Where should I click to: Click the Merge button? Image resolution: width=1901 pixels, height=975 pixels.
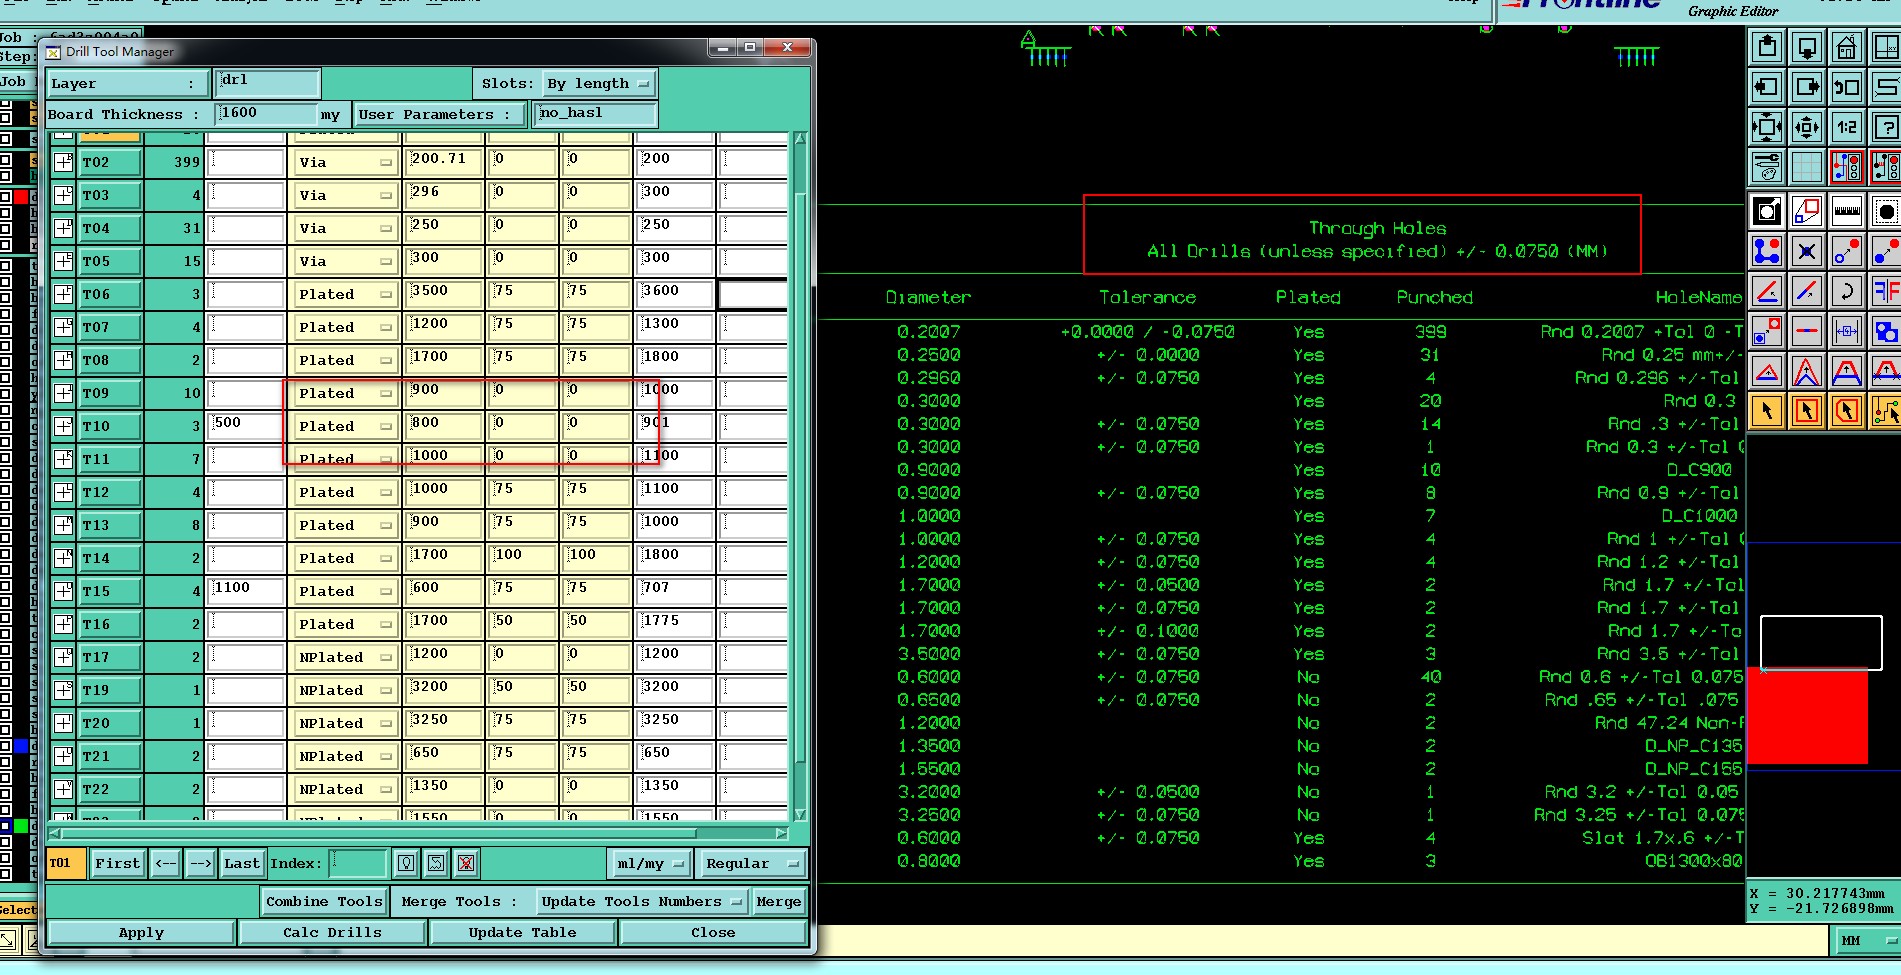(778, 901)
